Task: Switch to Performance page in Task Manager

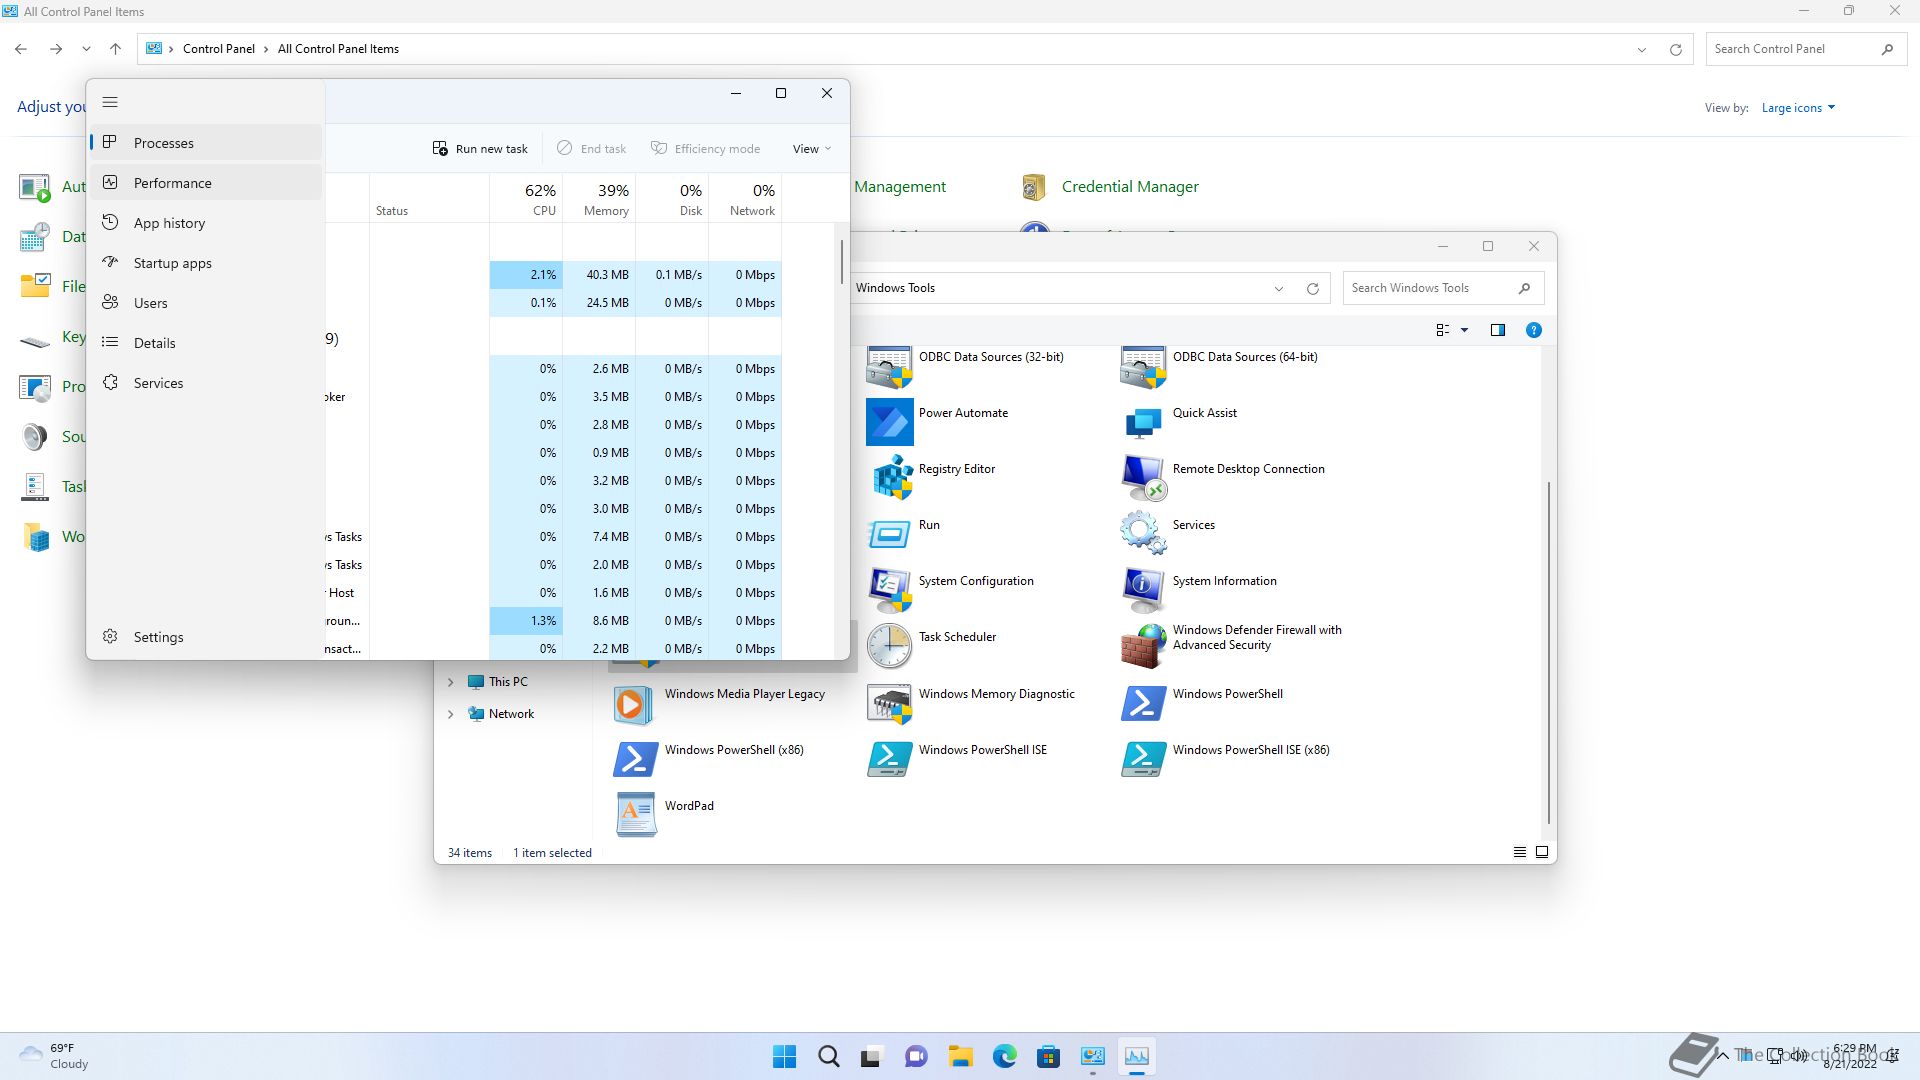Action: [x=206, y=183]
